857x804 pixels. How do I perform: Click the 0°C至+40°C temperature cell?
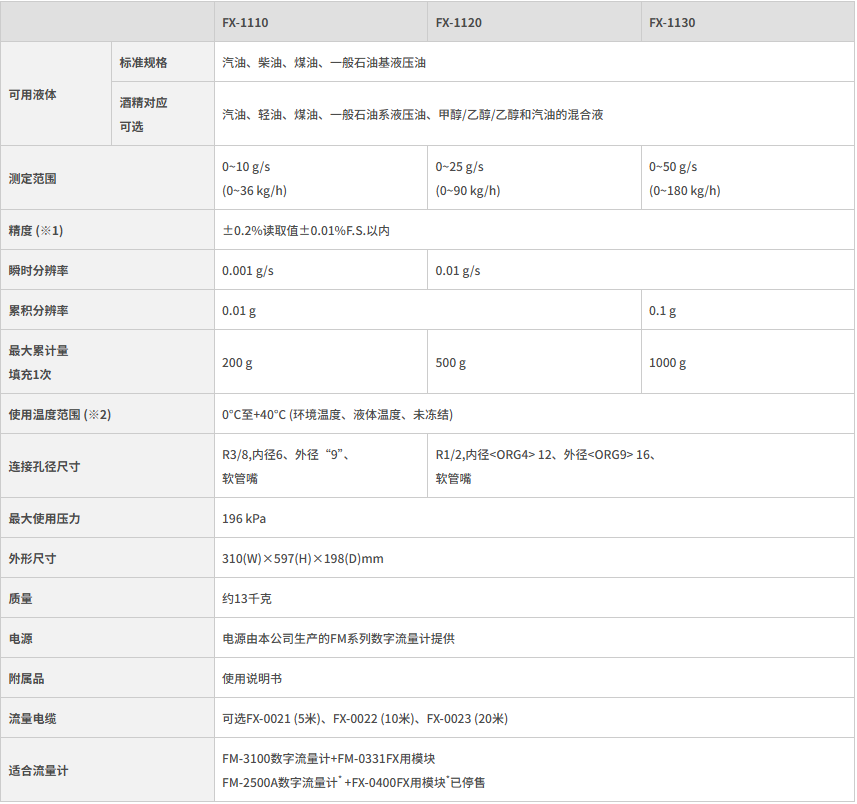534,414
